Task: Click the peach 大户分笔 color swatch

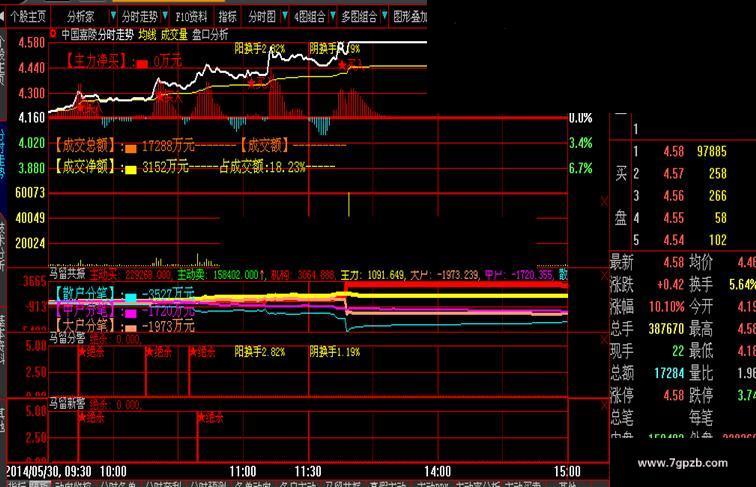Action: pyautogui.click(x=131, y=328)
